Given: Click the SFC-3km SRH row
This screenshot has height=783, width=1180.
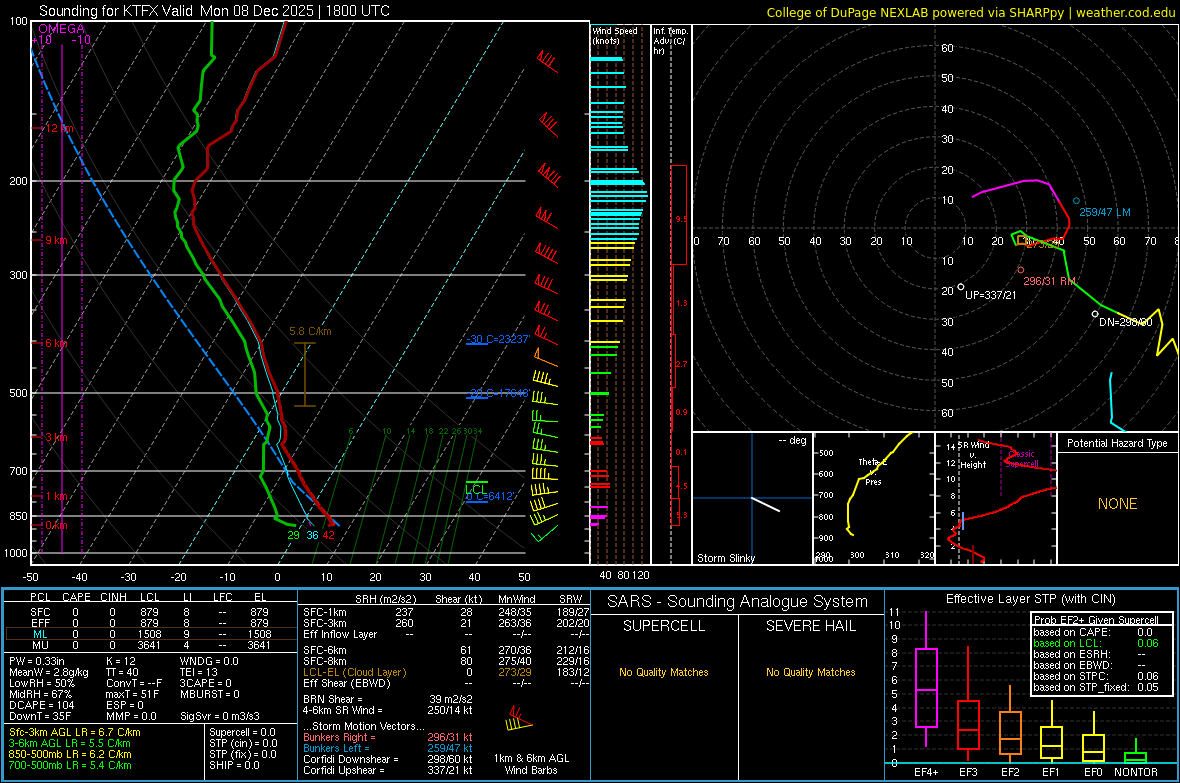Looking at the screenshot, I should pyautogui.click(x=446, y=623).
